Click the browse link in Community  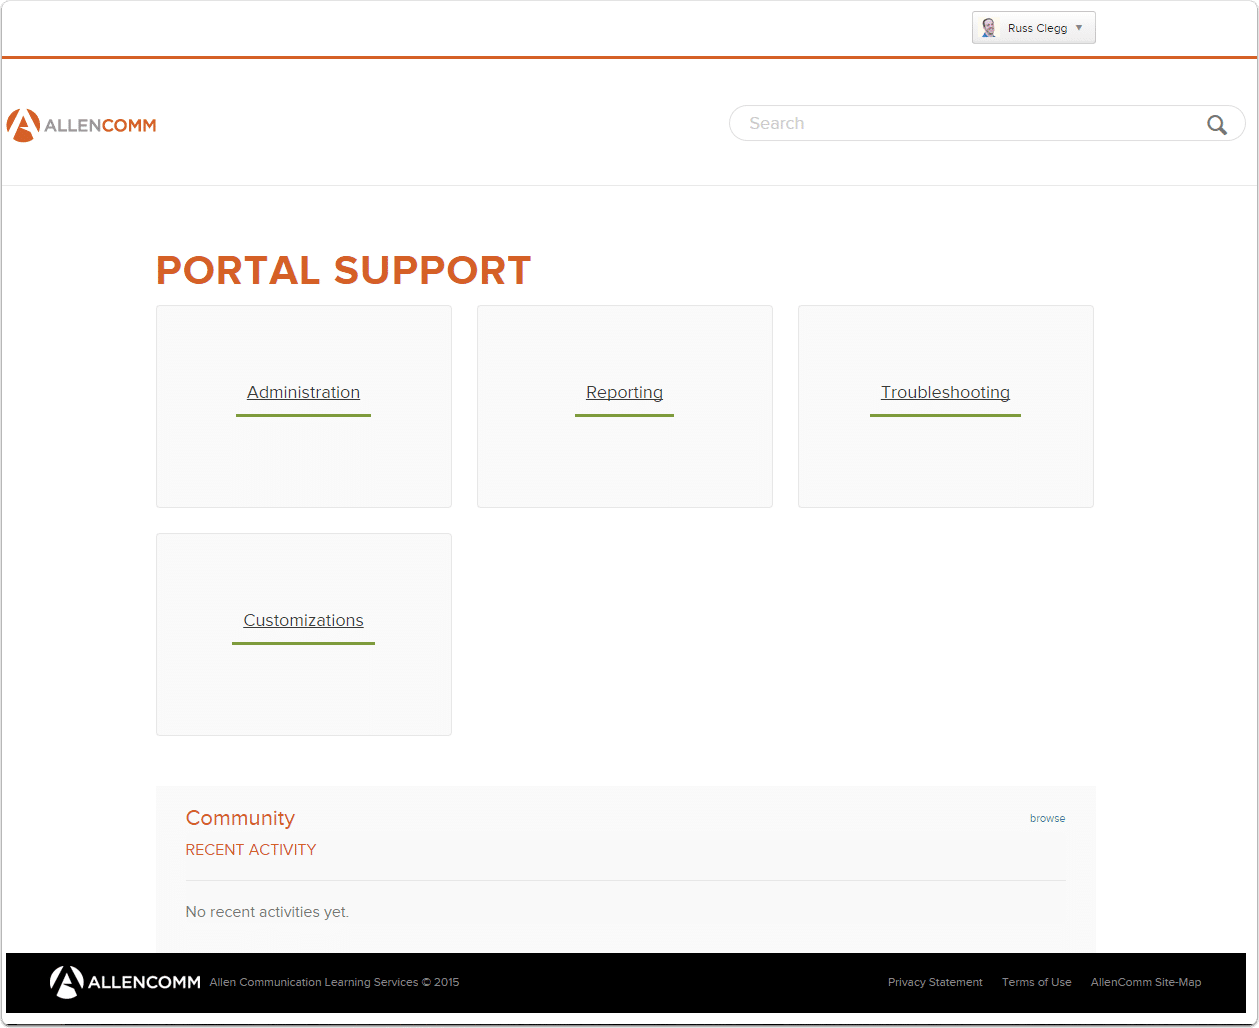click(x=1047, y=818)
